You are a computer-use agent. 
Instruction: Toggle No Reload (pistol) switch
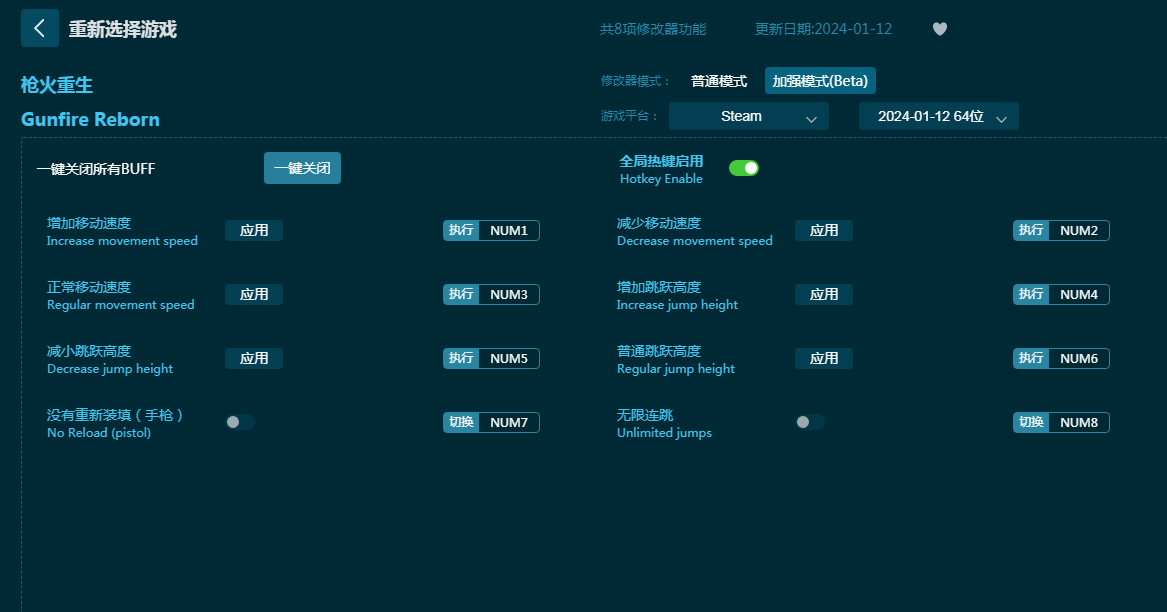click(x=240, y=422)
